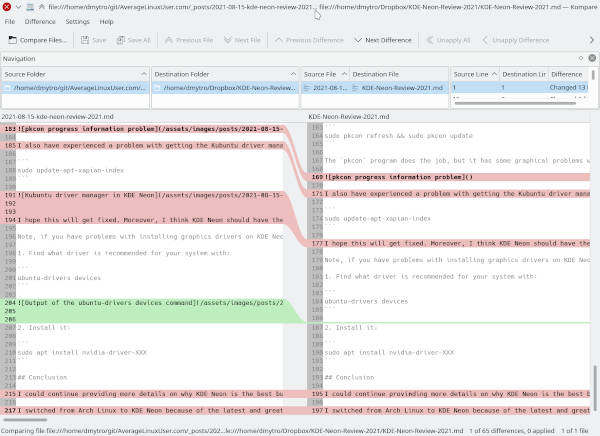600x436 pixels.
Task: Close the Navigation panel
Action: tap(592, 58)
